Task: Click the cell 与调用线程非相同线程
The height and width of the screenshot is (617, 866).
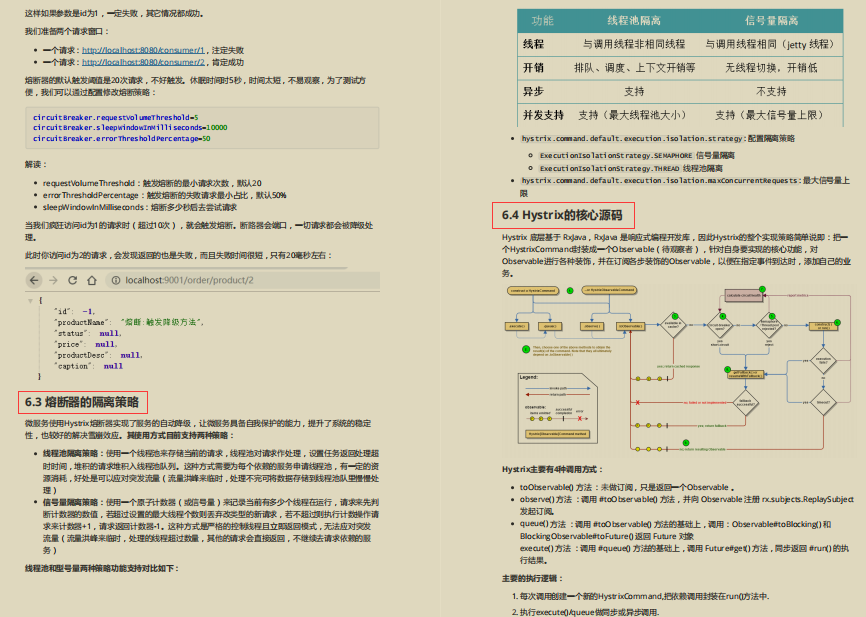Action: coord(634,44)
